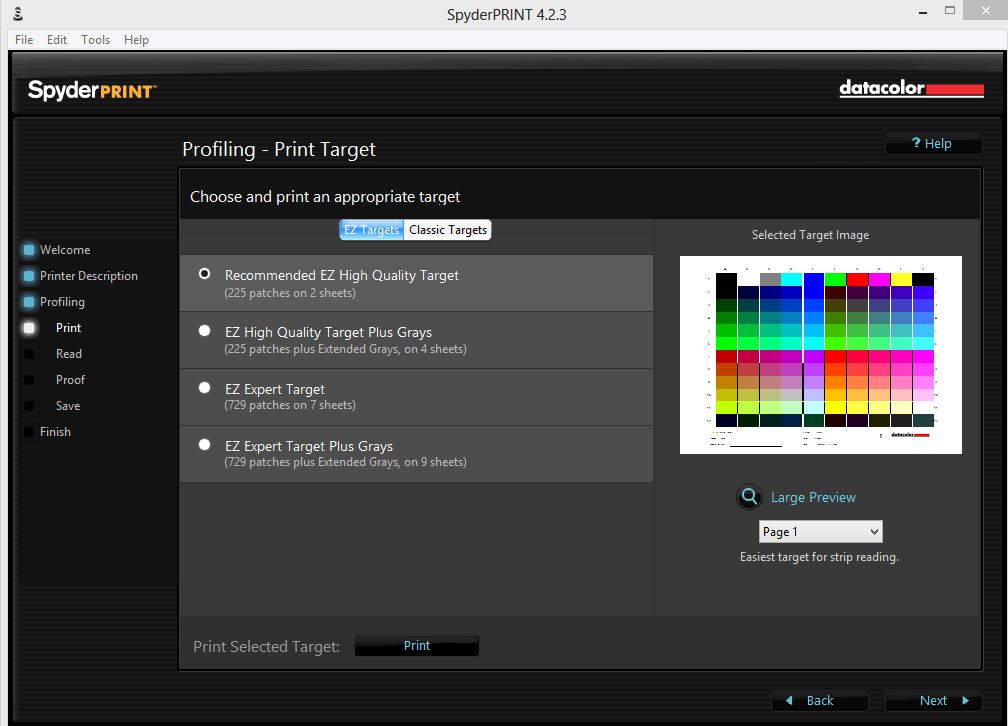
Task: Go to Profiling step in sidebar
Action: [62, 302]
